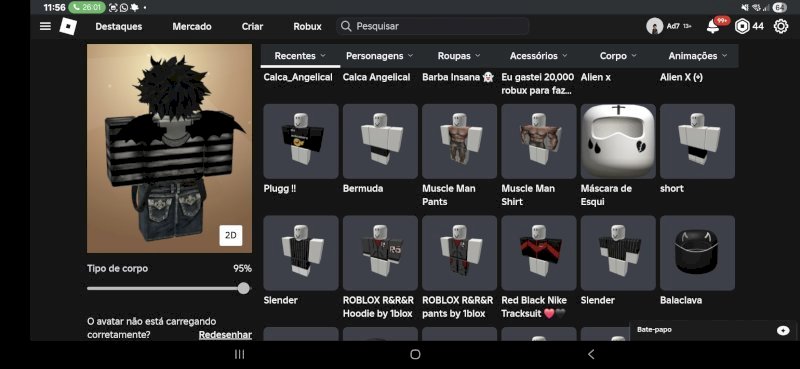The image size is (800, 369).
Task: Click the Máscara de Esqui name text
Action: coord(607,195)
